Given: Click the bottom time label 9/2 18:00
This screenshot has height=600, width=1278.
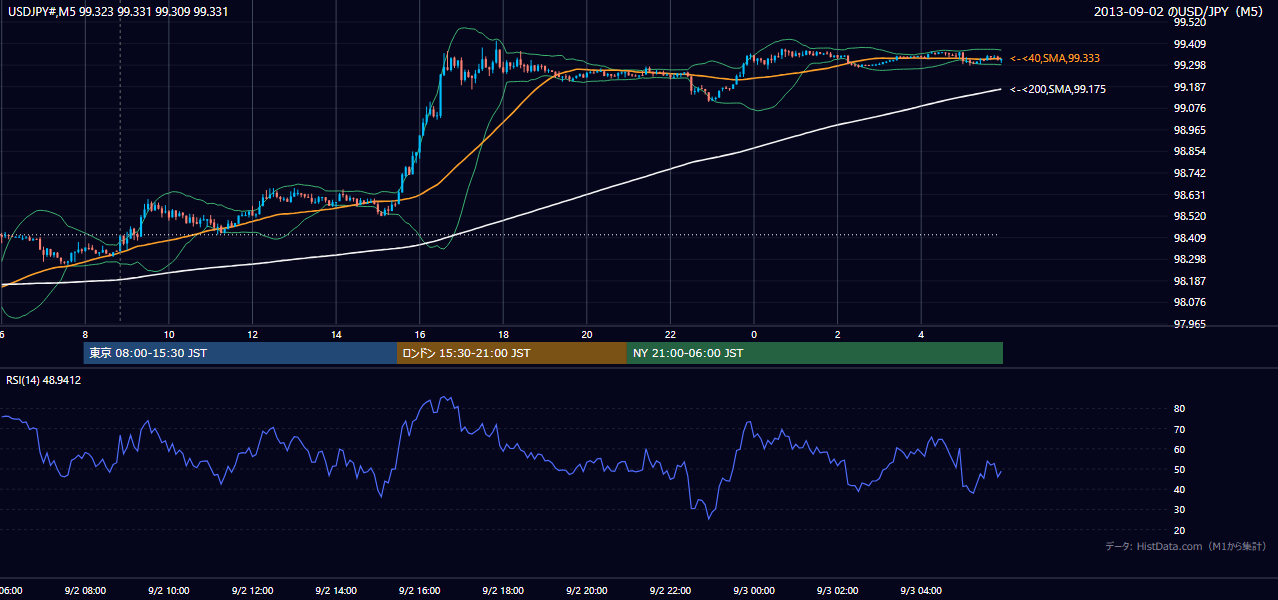Looking at the screenshot, I should pyautogui.click(x=502, y=590).
